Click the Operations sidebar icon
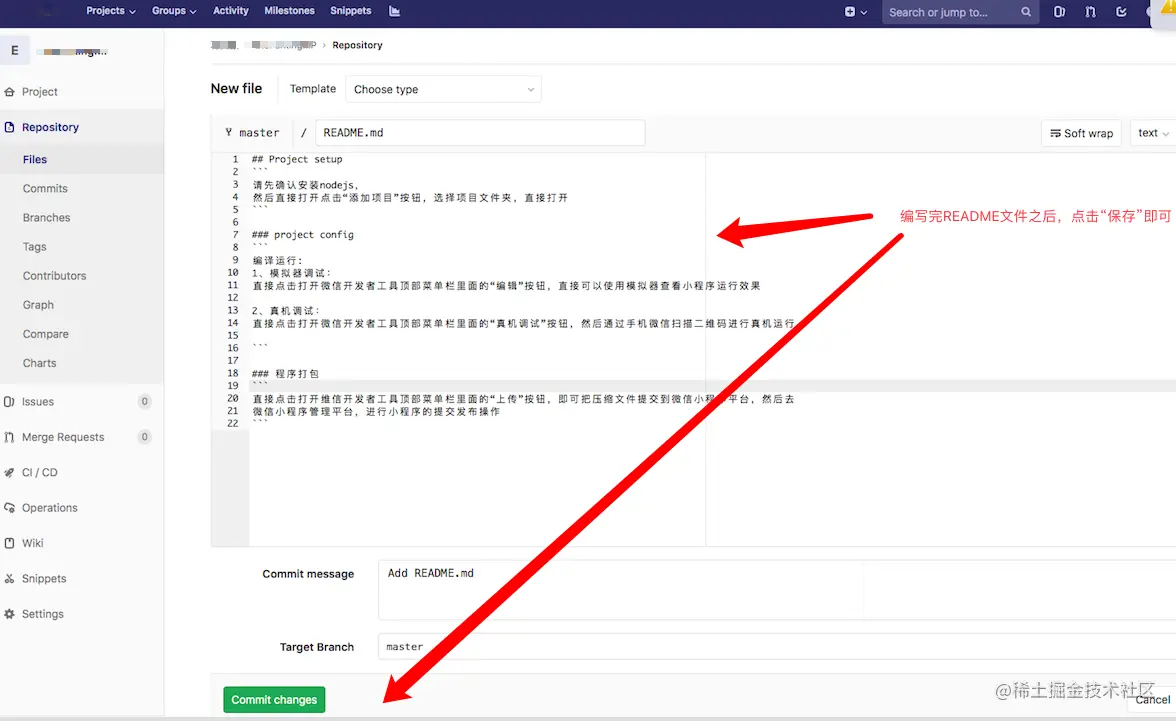The image size is (1176, 721). tap(9, 507)
